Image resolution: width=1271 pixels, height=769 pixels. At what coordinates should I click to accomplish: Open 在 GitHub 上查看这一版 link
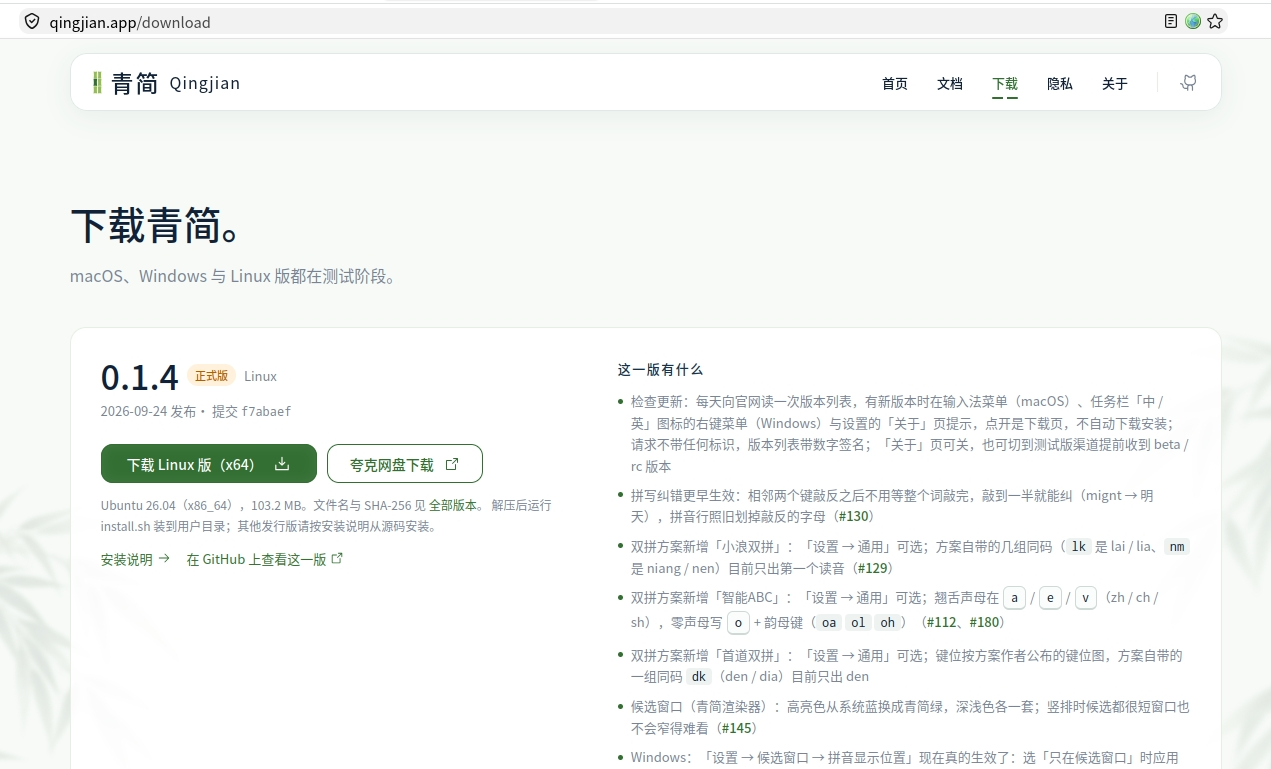coord(265,559)
